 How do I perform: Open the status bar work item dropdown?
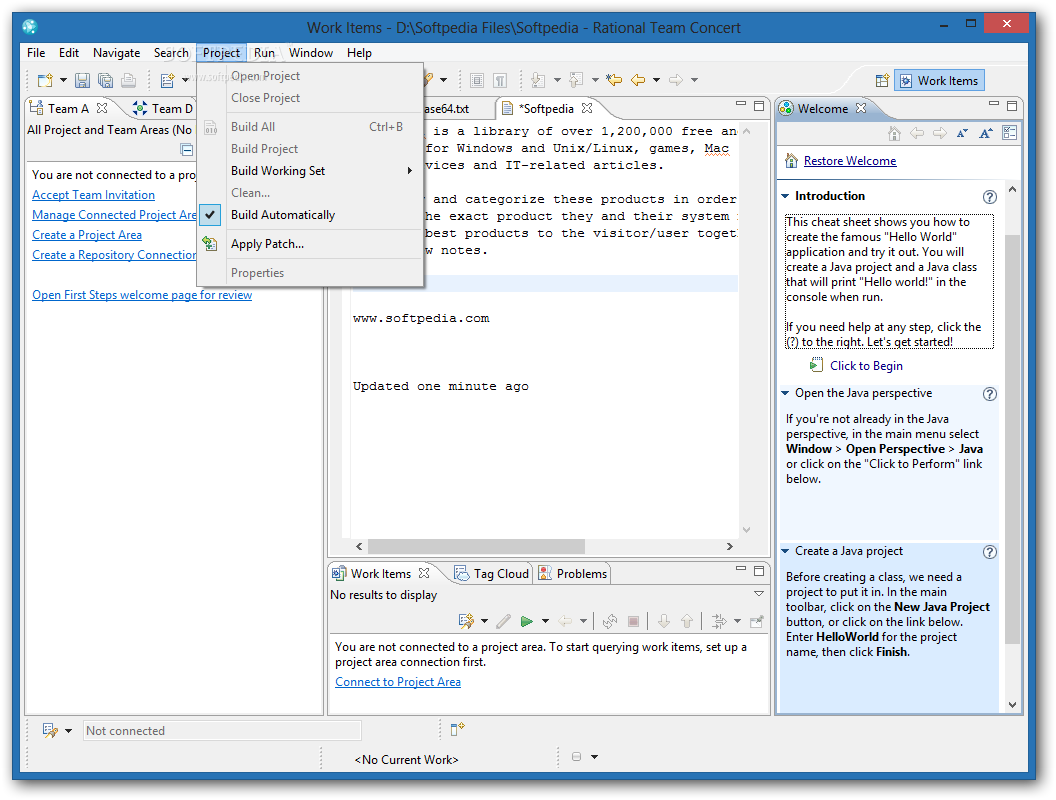click(x=68, y=731)
